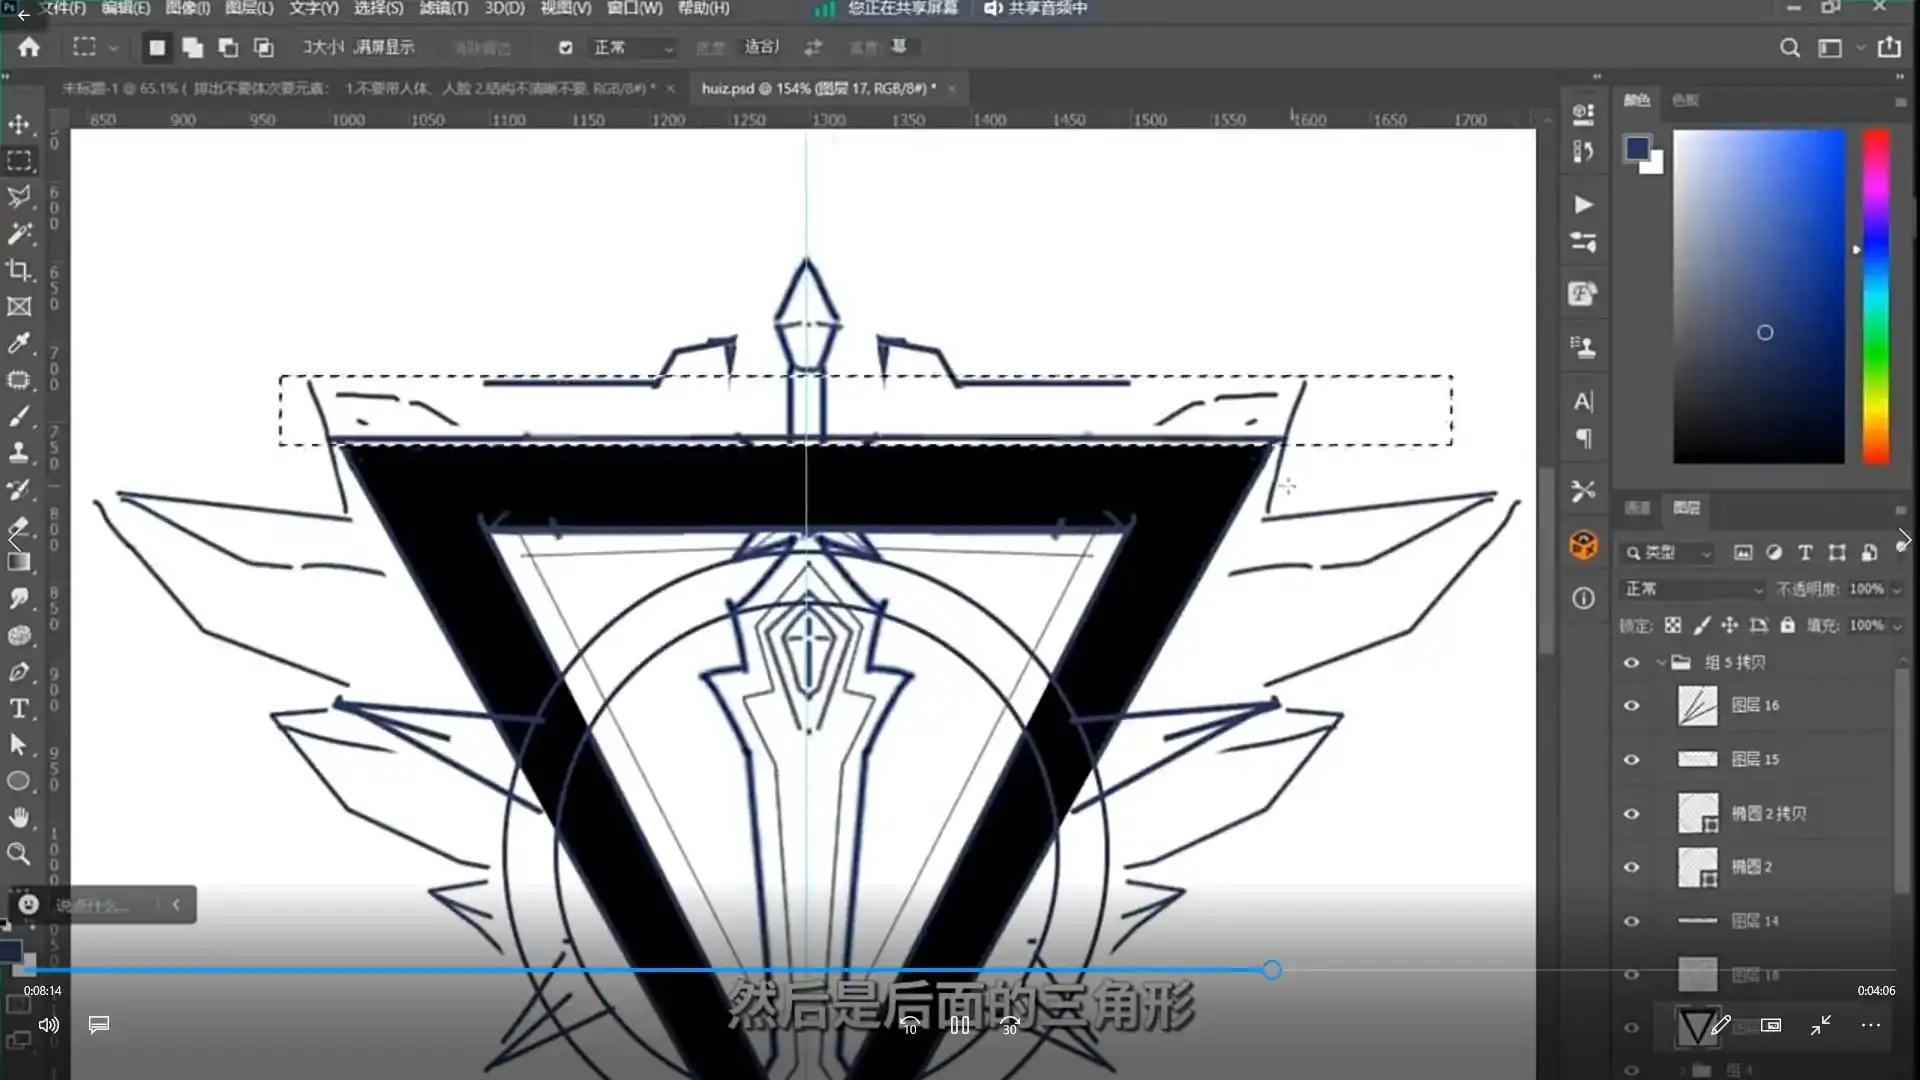Toggle visibility of 椭圆 2 layer
1920x1080 pixels.
coord(1631,867)
